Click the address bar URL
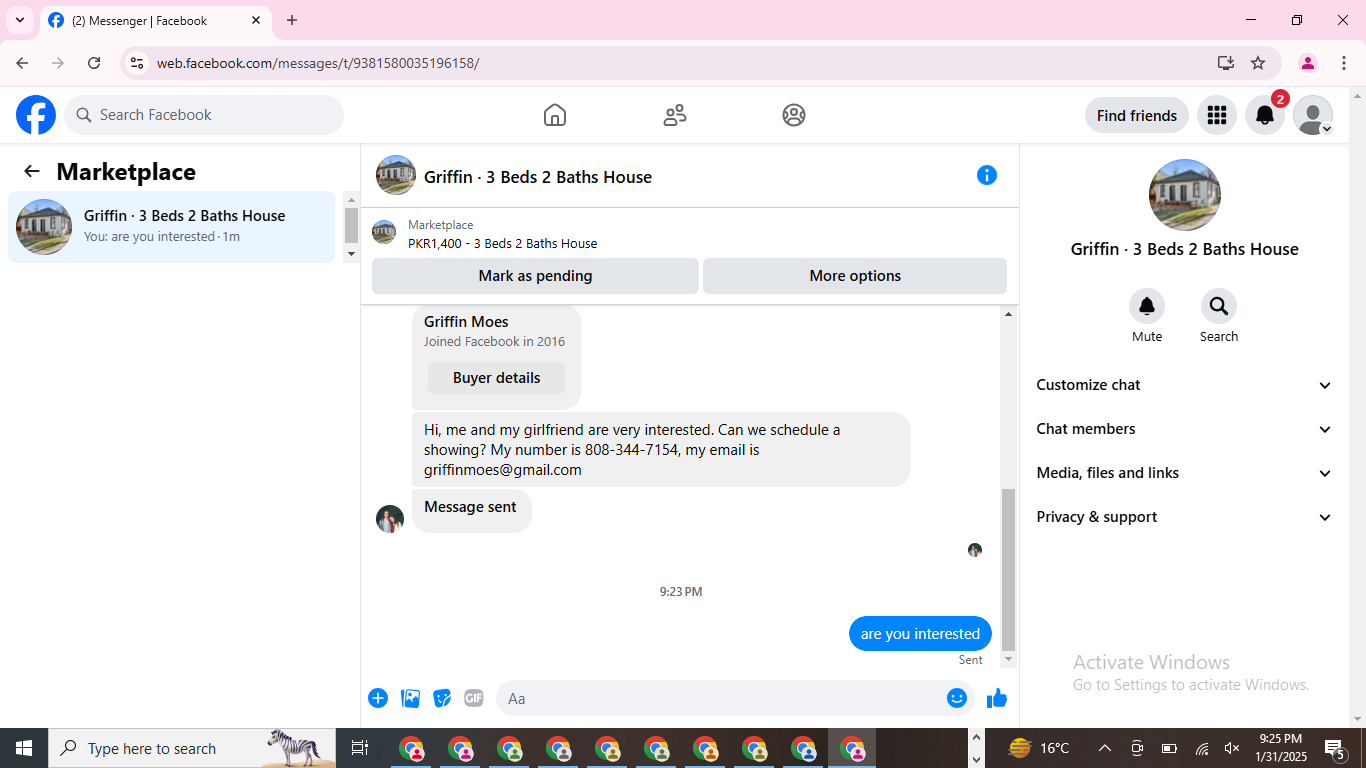1366x768 pixels. (318, 63)
